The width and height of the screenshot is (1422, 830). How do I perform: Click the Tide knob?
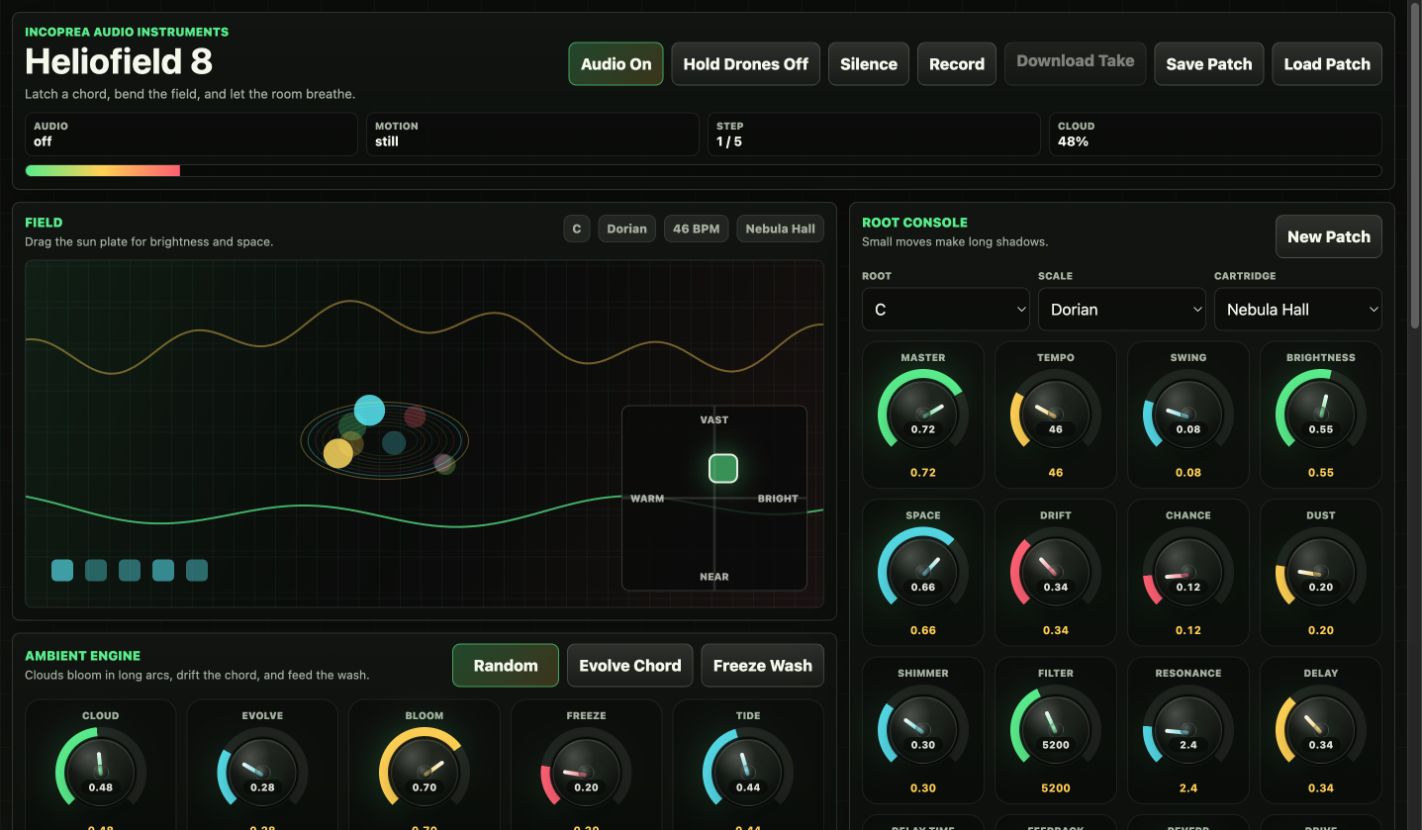point(748,772)
